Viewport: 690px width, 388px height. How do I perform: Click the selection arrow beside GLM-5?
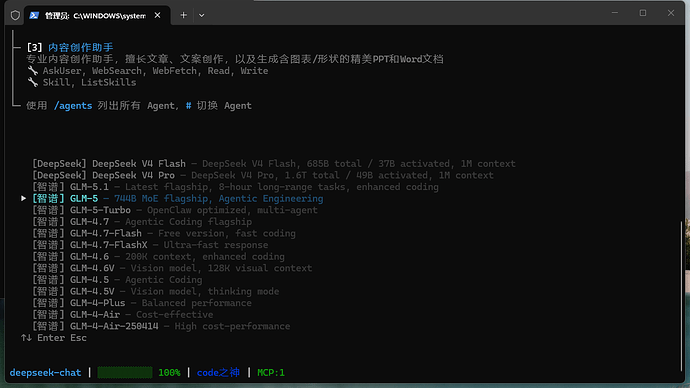pyautogui.click(x=23, y=198)
